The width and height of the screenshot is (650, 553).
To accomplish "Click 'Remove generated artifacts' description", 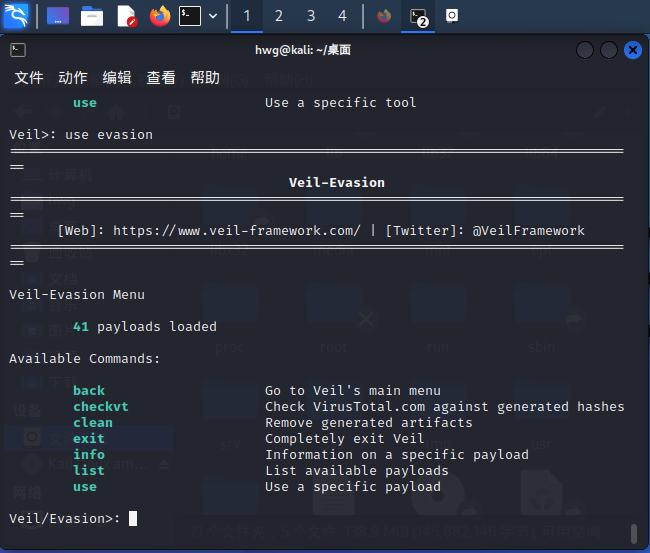I will click(369, 422).
